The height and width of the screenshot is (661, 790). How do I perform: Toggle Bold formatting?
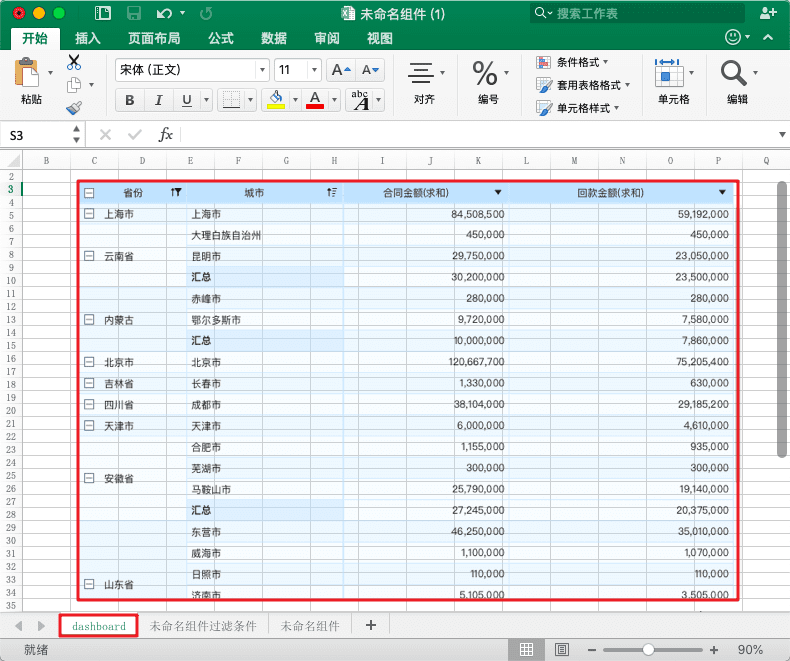129,100
